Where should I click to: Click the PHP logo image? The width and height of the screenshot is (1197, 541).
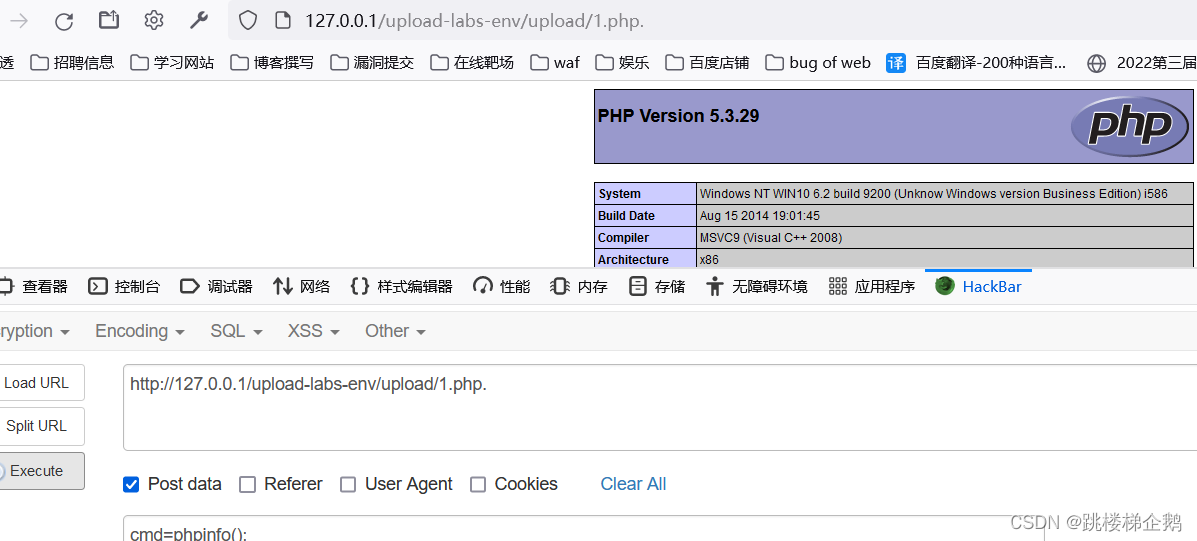[1130, 126]
